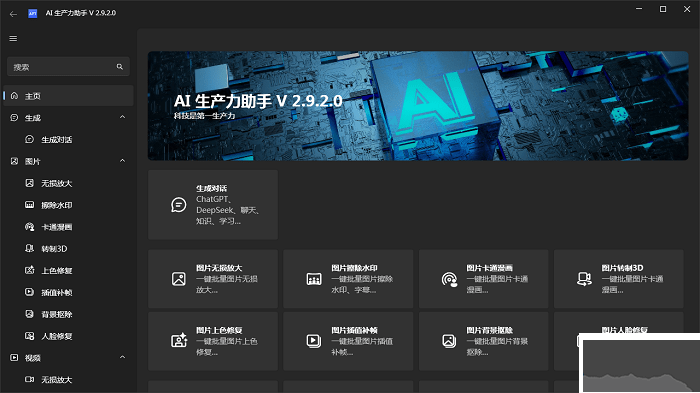
Task: Open the 图片卡通漫画 card
Action: (483, 279)
